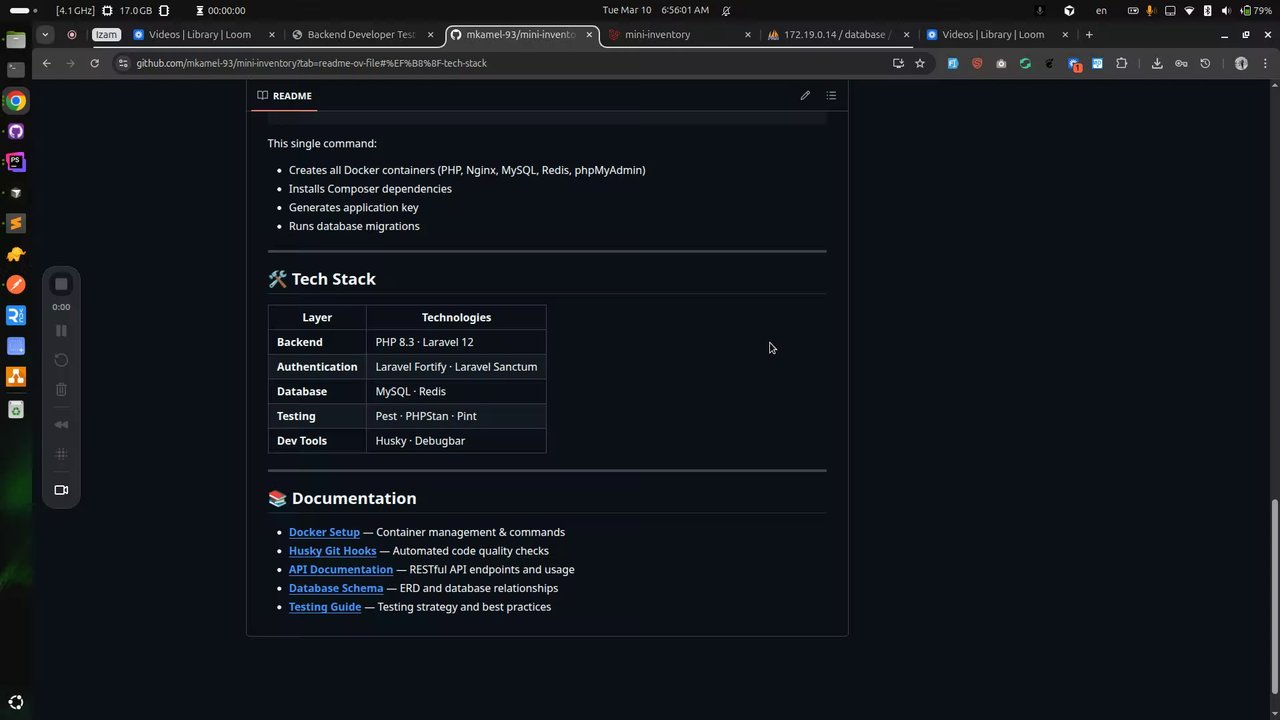Open the Files app in the dock
Image resolution: width=1280 pixels, height=720 pixels.
(x=16, y=40)
